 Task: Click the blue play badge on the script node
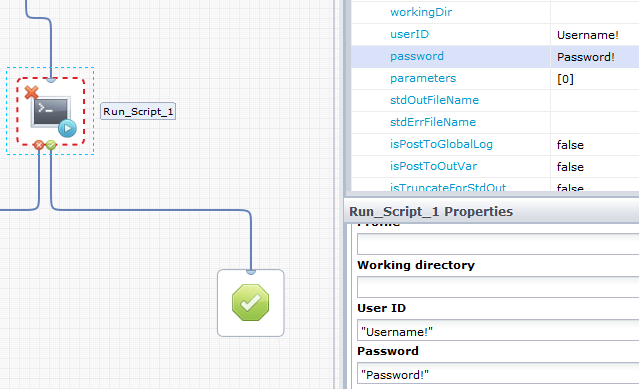pyautogui.click(x=67, y=129)
